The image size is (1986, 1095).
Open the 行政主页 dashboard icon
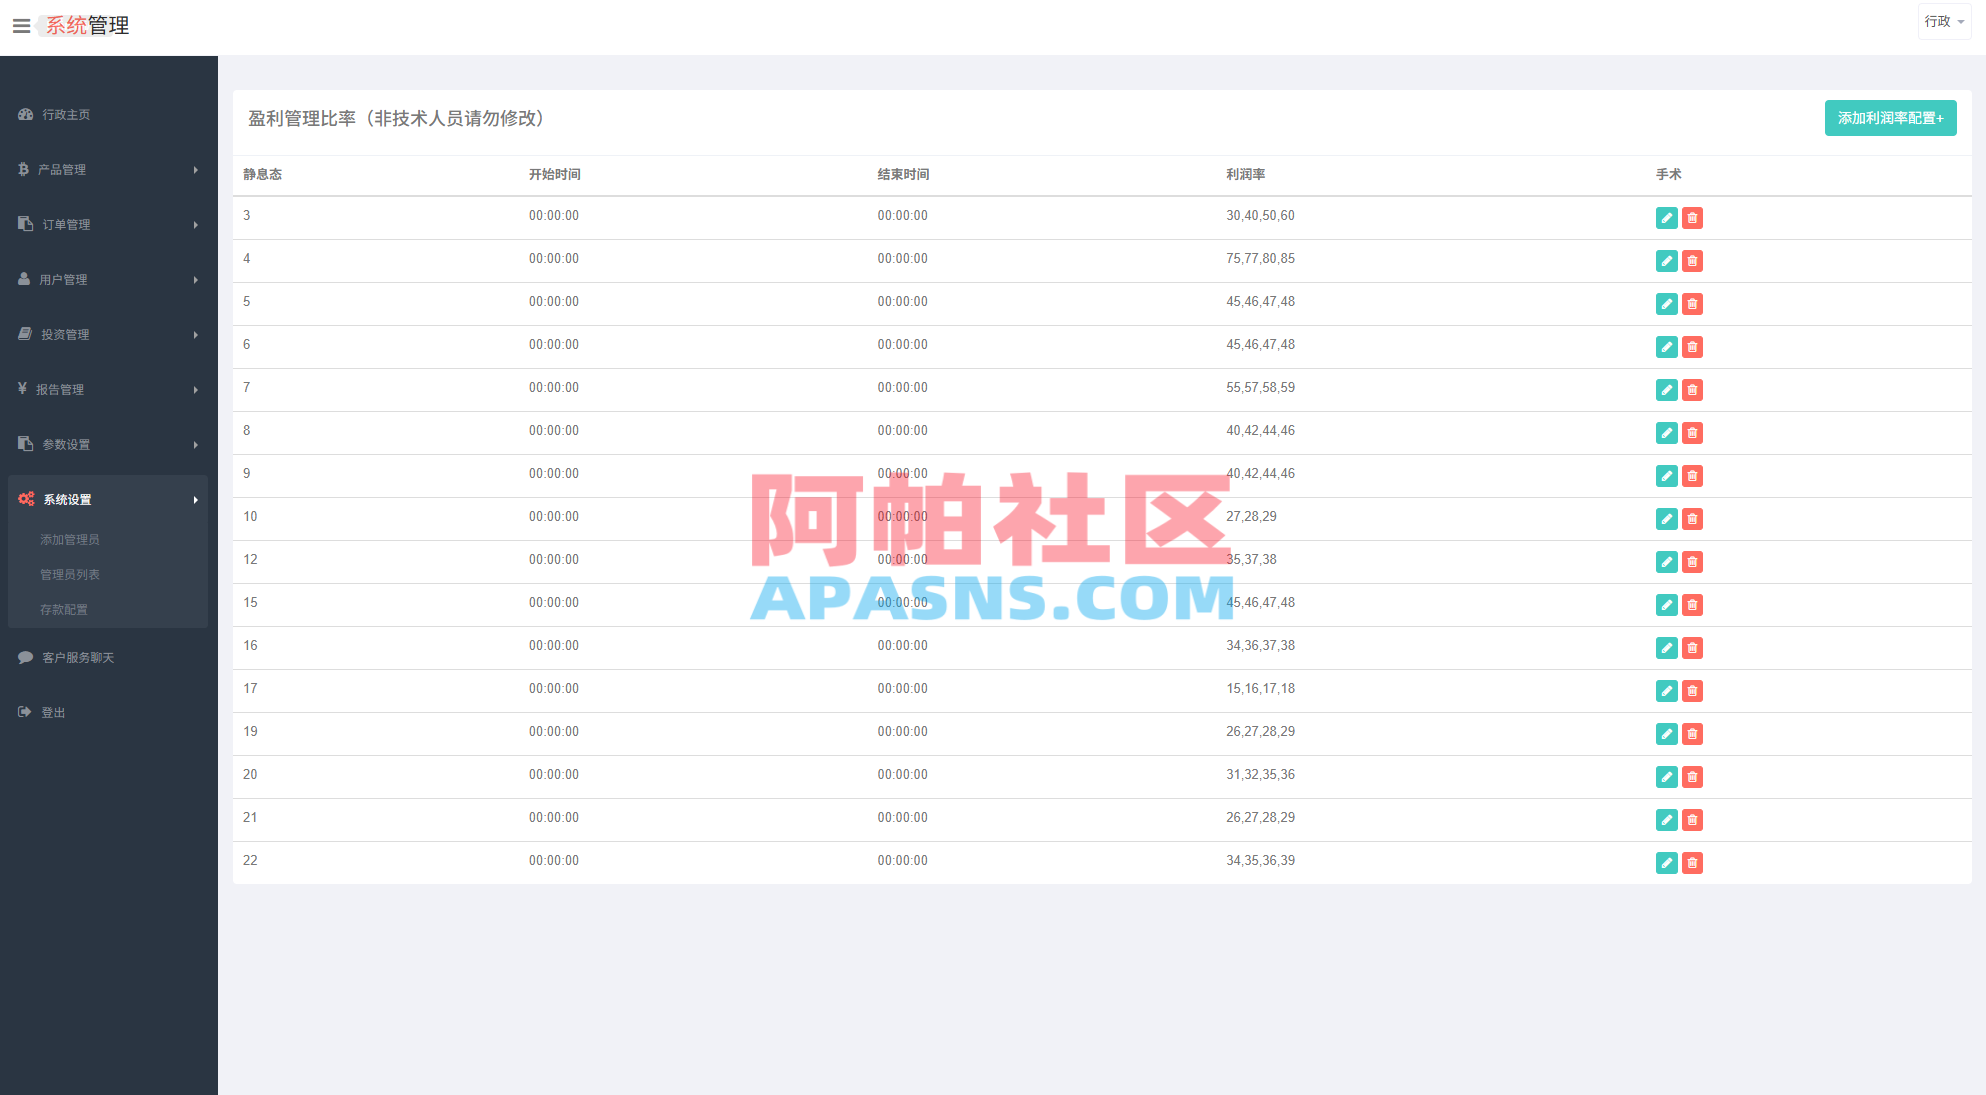click(25, 115)
